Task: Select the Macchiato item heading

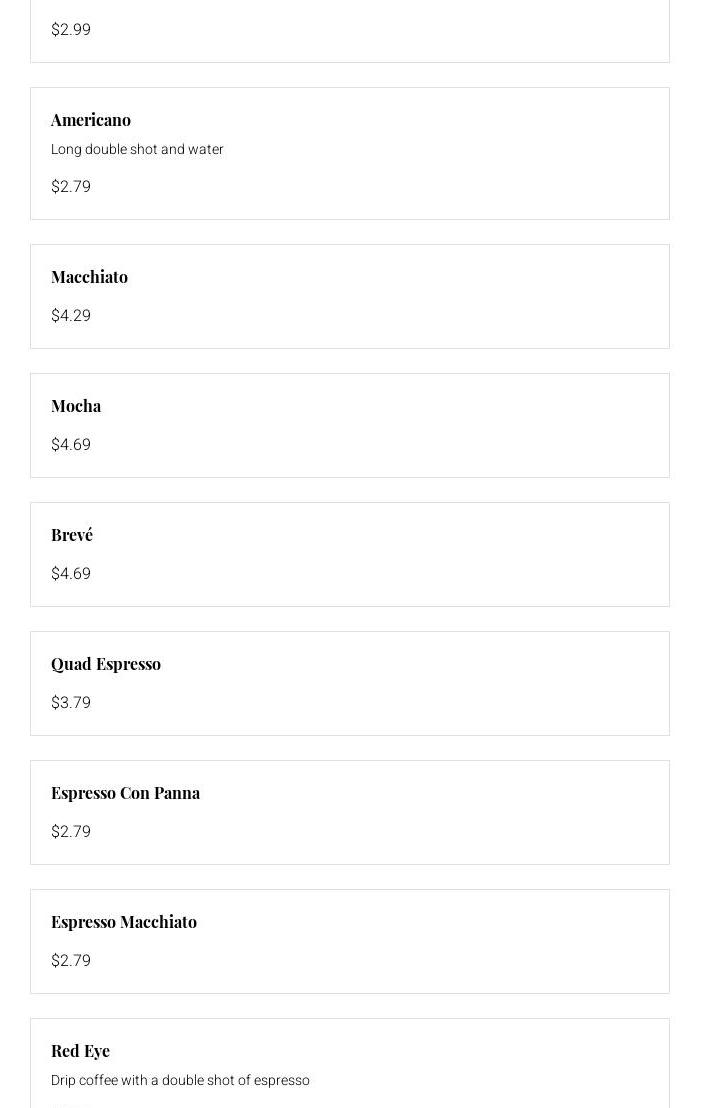Action: coord(89,277)
